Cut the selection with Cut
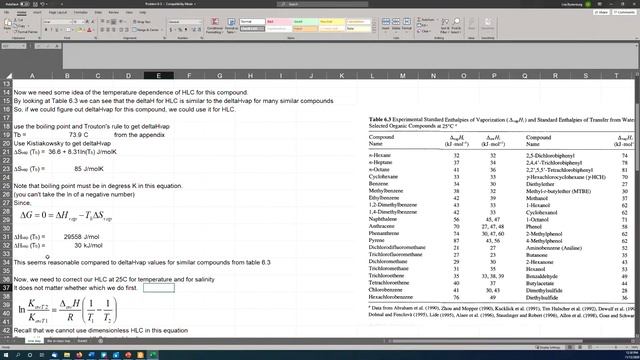The width and height of the screenshot is (640, 360). click(19, 20)
